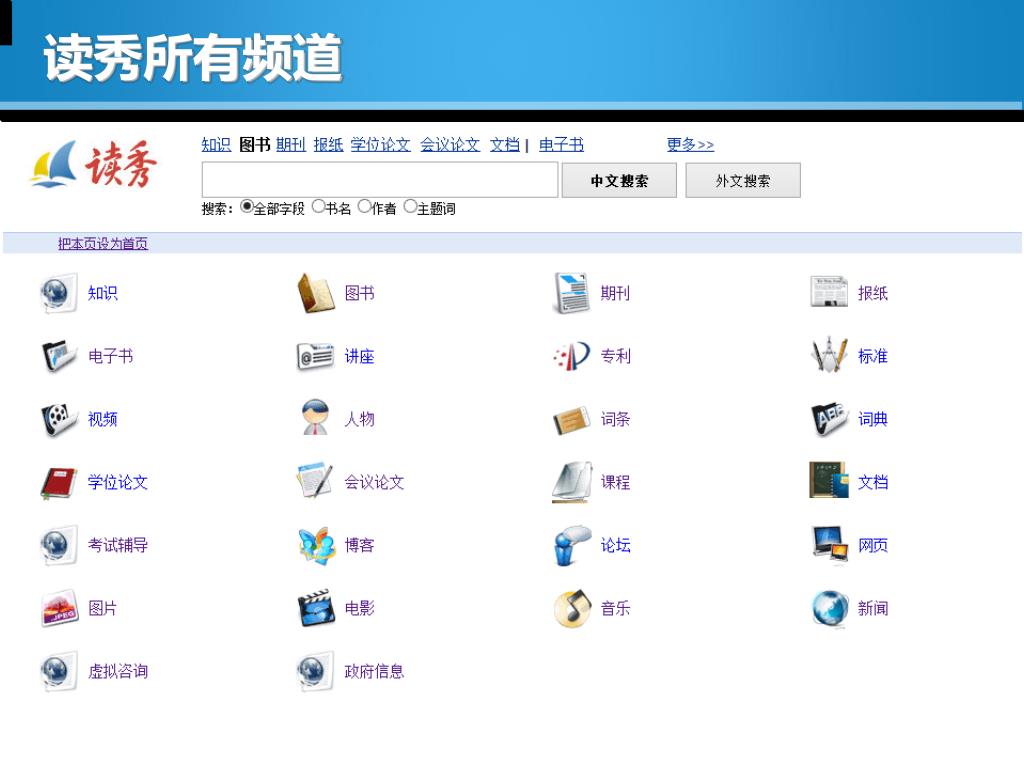
Task: Focus the search text box
Action: point(380,180)
